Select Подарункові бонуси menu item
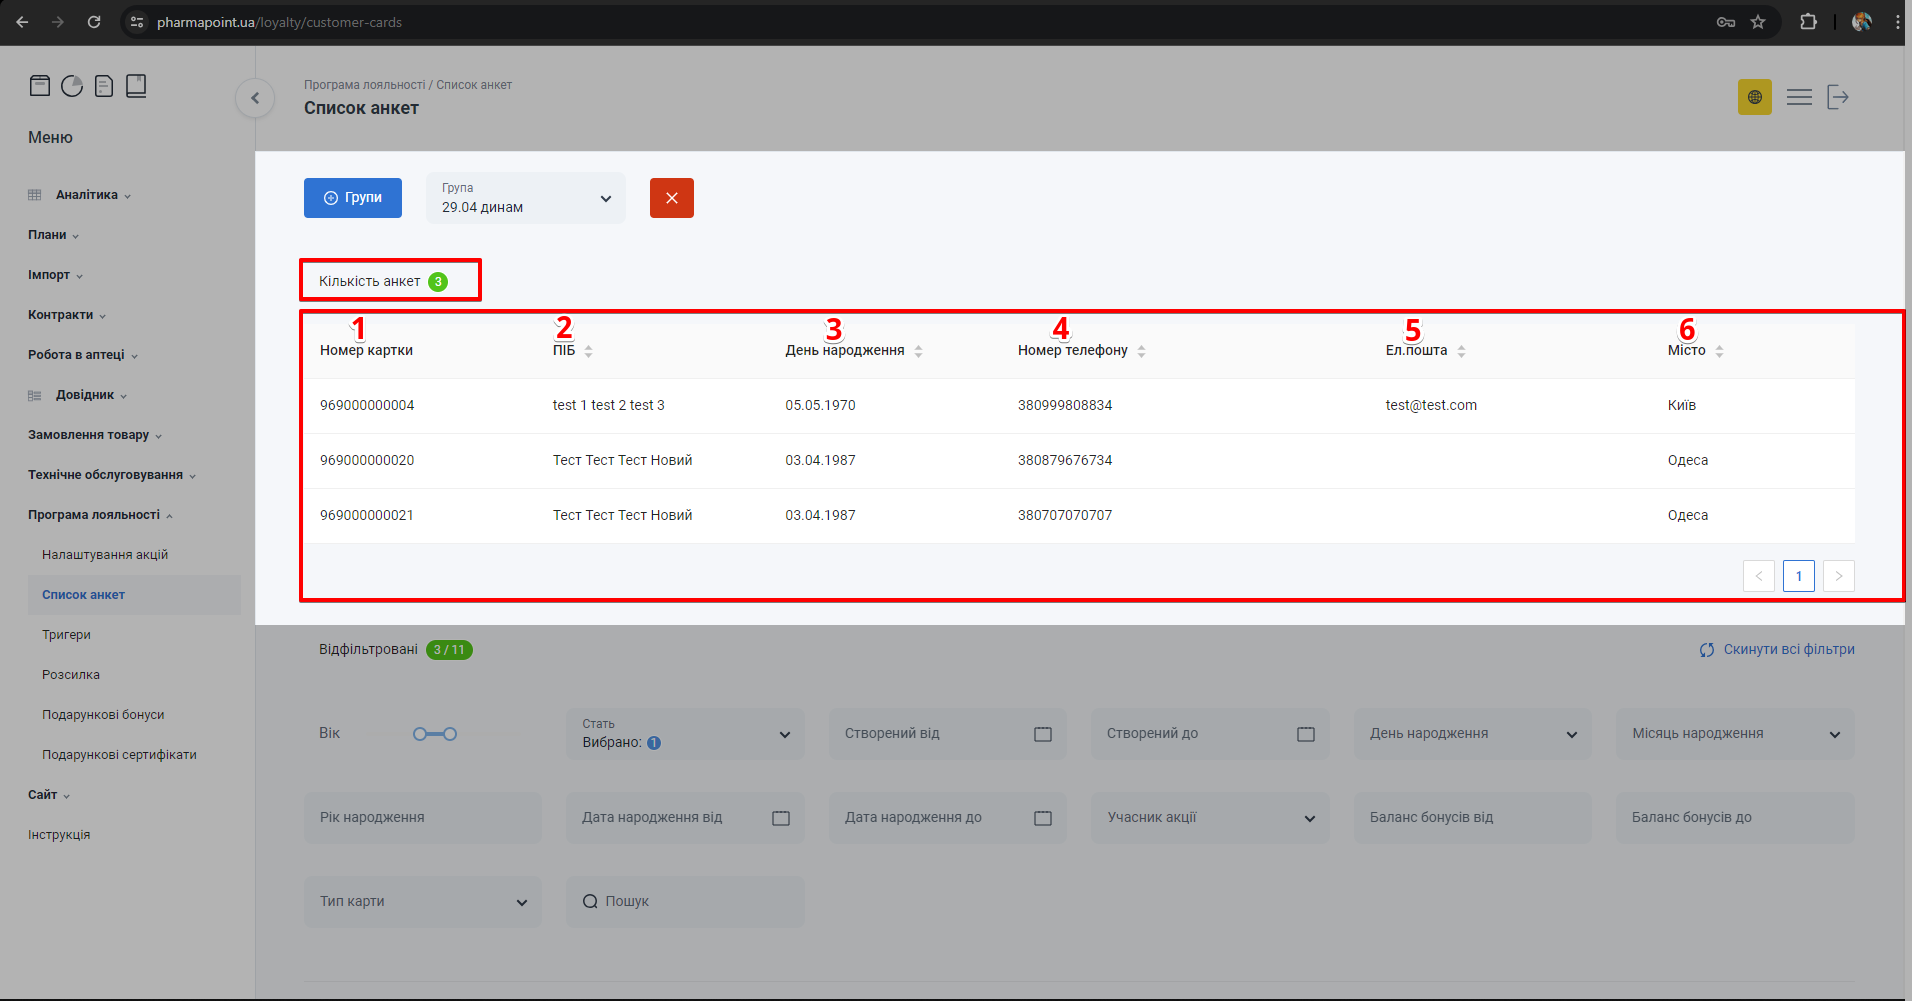The image size is (1912, 1001). [x=103, y=715]
